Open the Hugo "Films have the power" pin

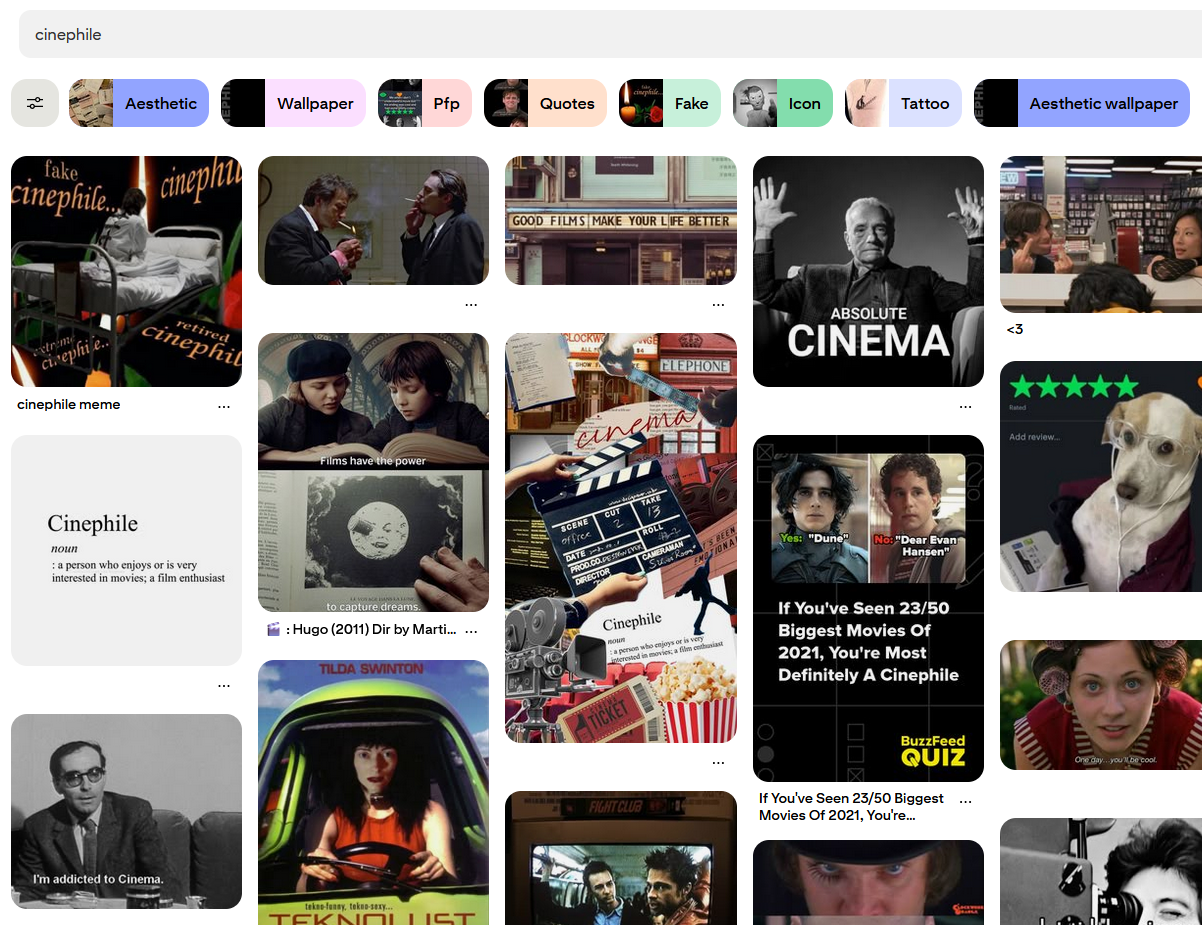pyautogui.click(x=373, y=472)
